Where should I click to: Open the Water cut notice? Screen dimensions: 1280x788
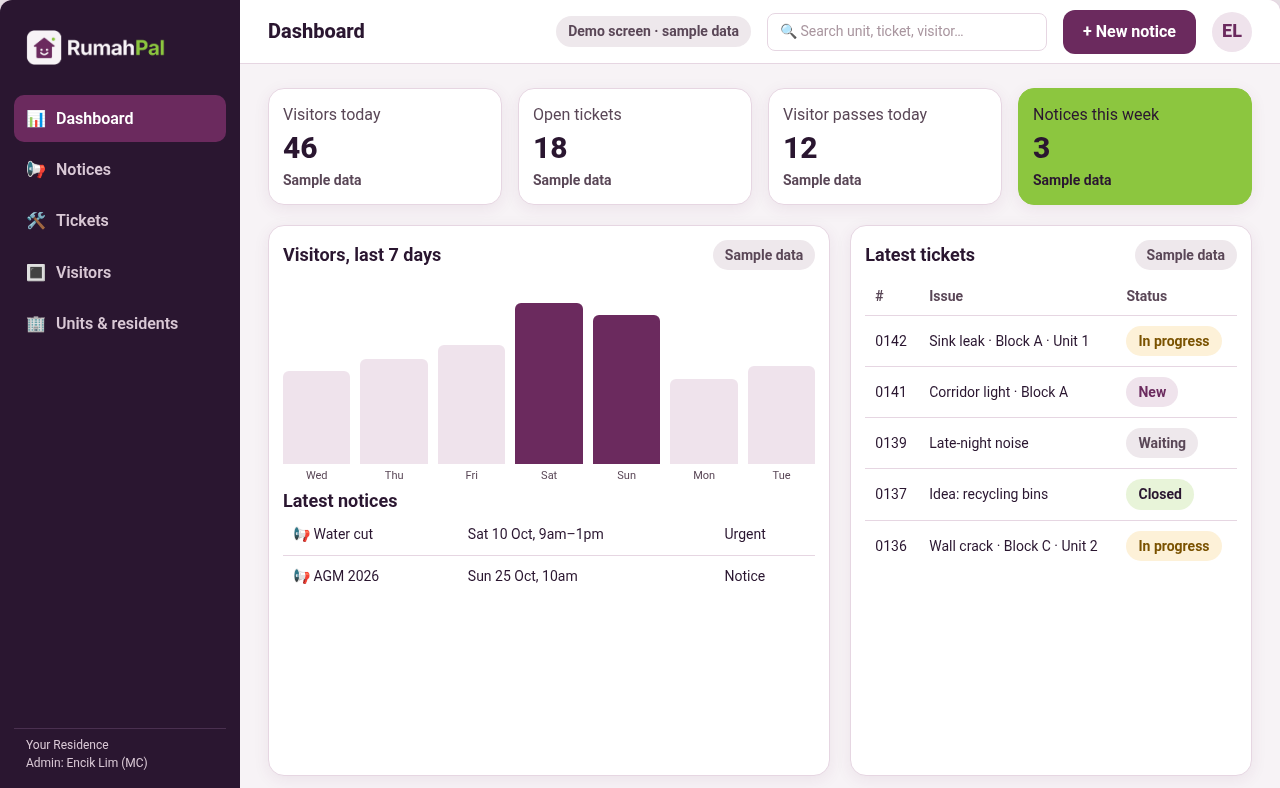(x=549, y=534)
